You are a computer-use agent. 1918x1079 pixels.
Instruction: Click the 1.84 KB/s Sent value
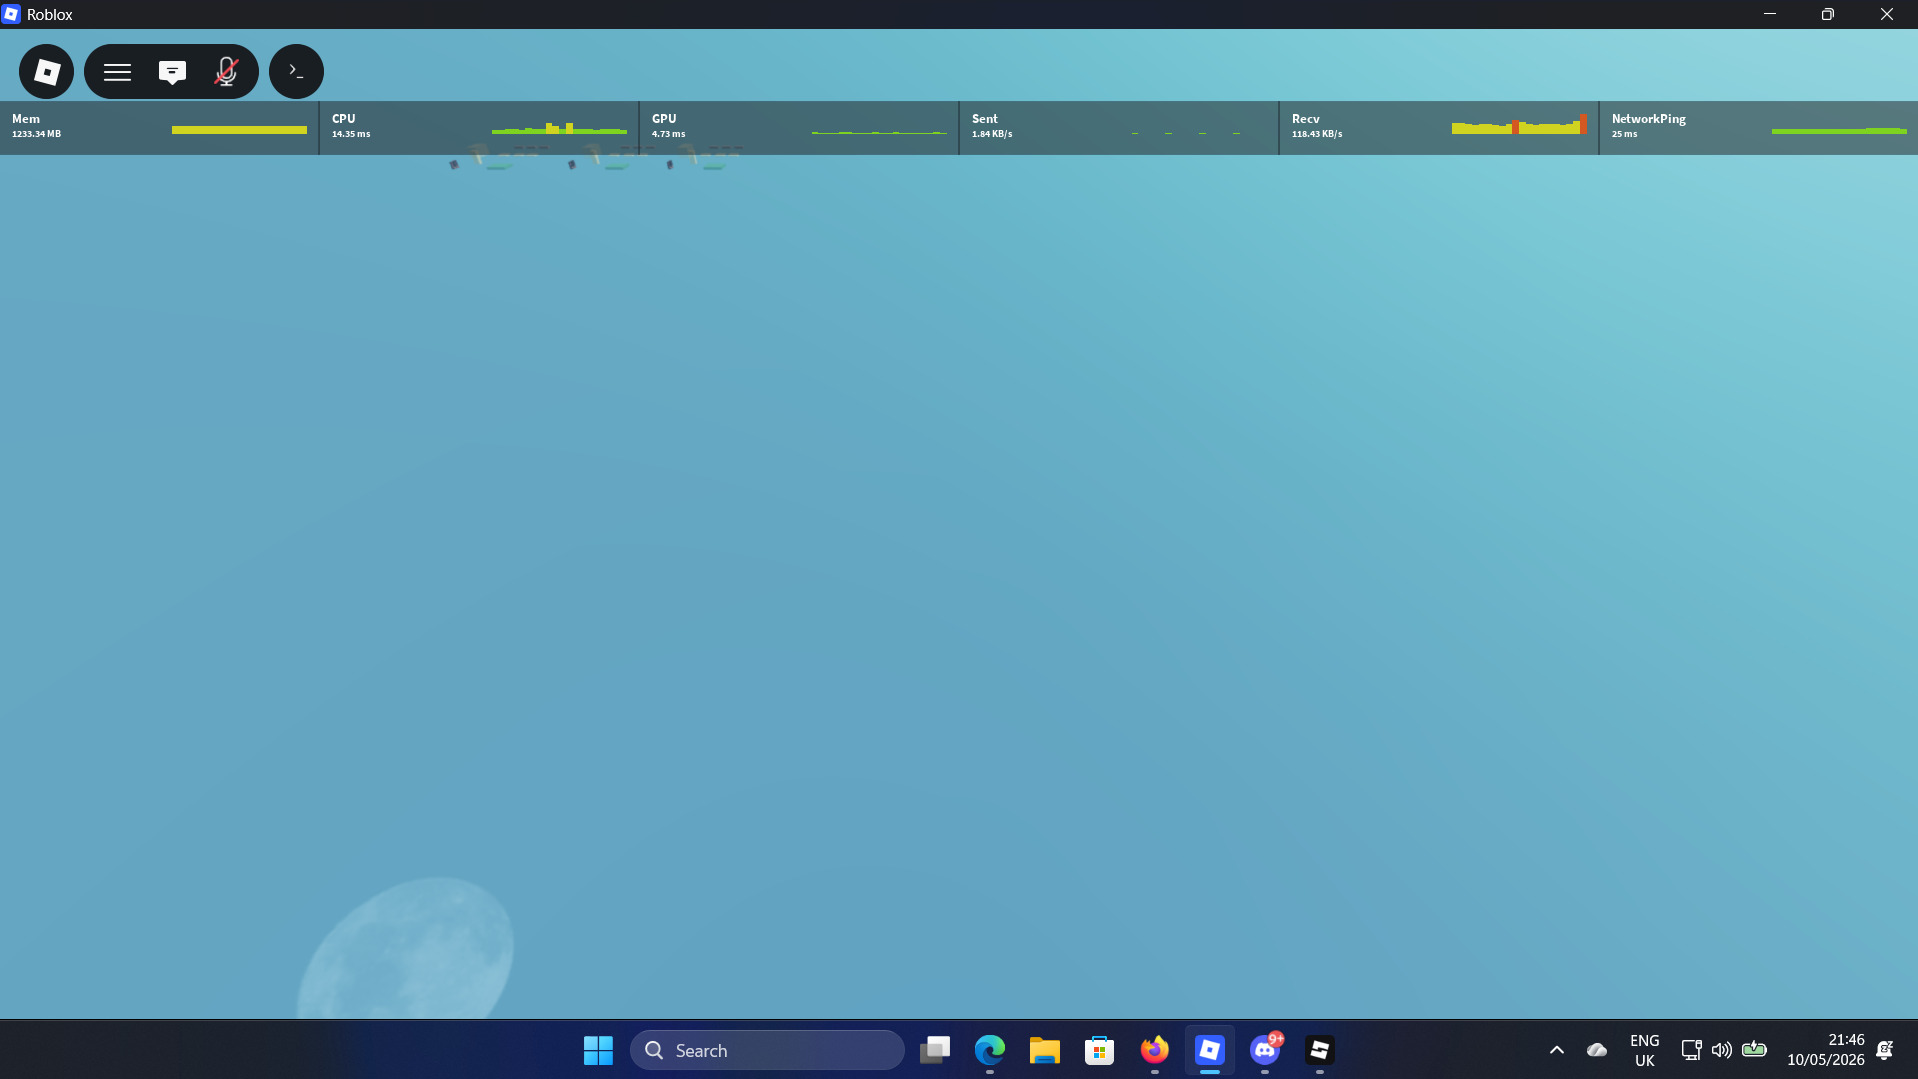992,134
